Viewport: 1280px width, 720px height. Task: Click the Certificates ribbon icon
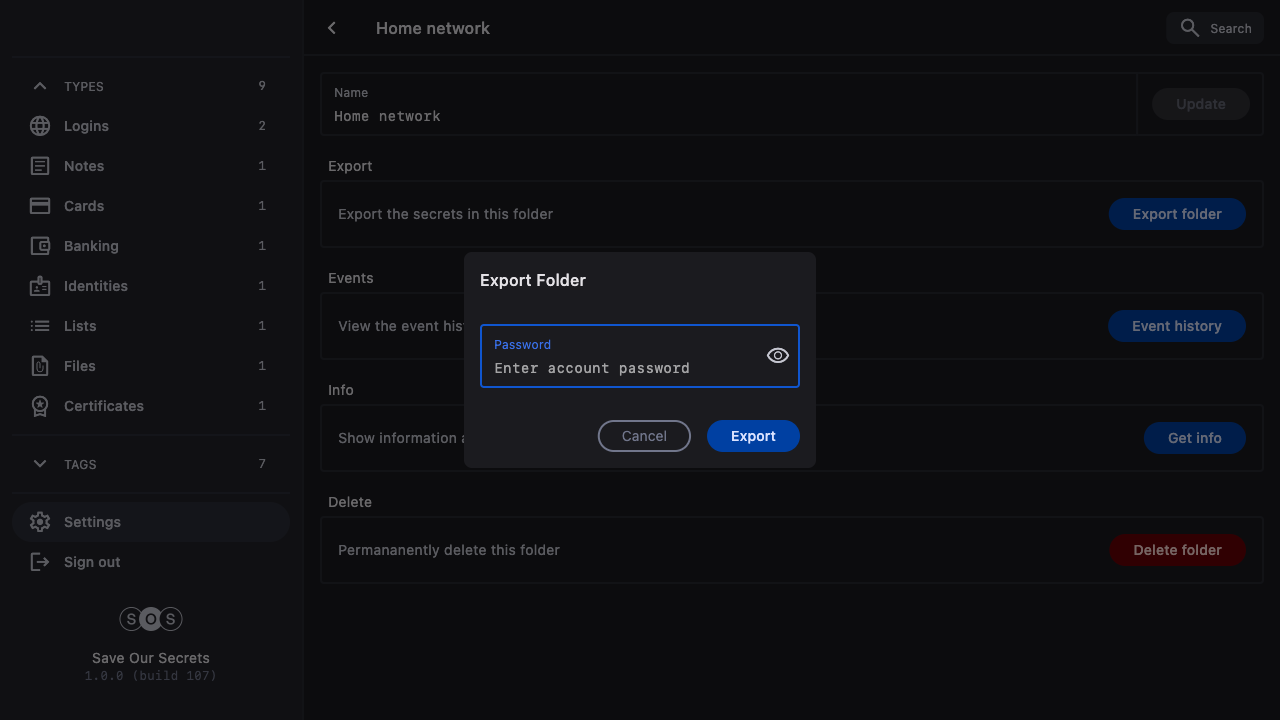coord(40,406)
